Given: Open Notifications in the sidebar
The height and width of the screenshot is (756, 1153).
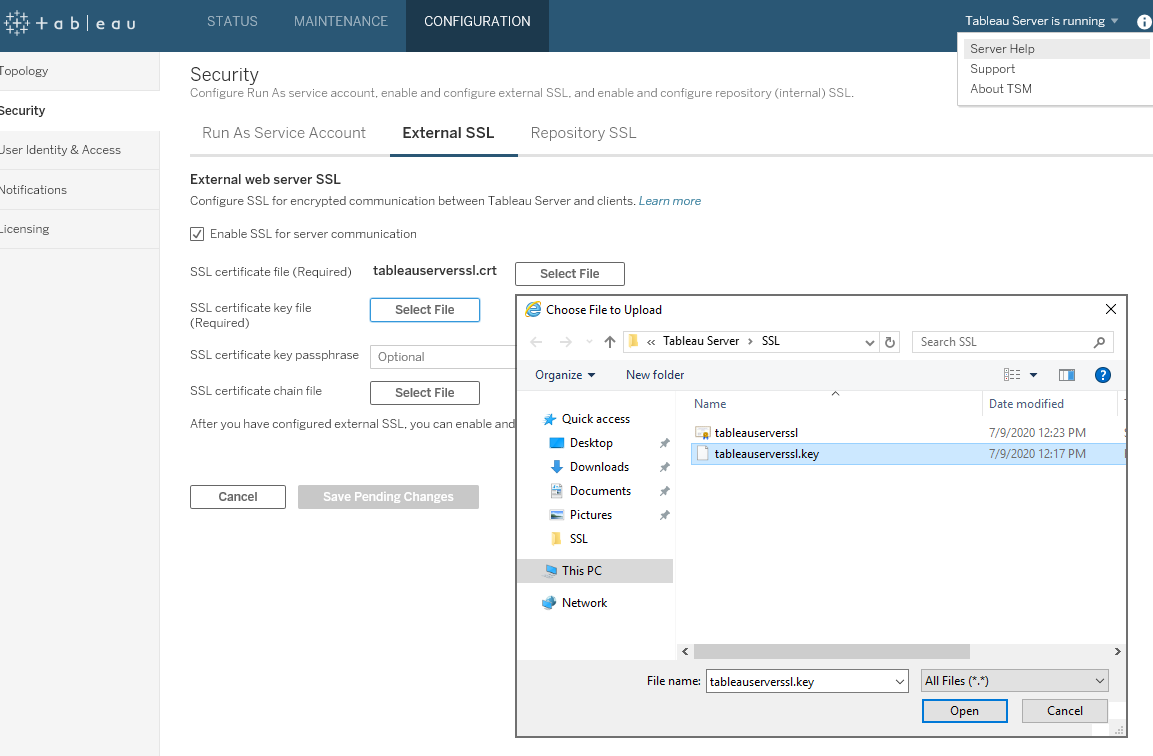Looking at the screenshot, I should tap(79, 190).
